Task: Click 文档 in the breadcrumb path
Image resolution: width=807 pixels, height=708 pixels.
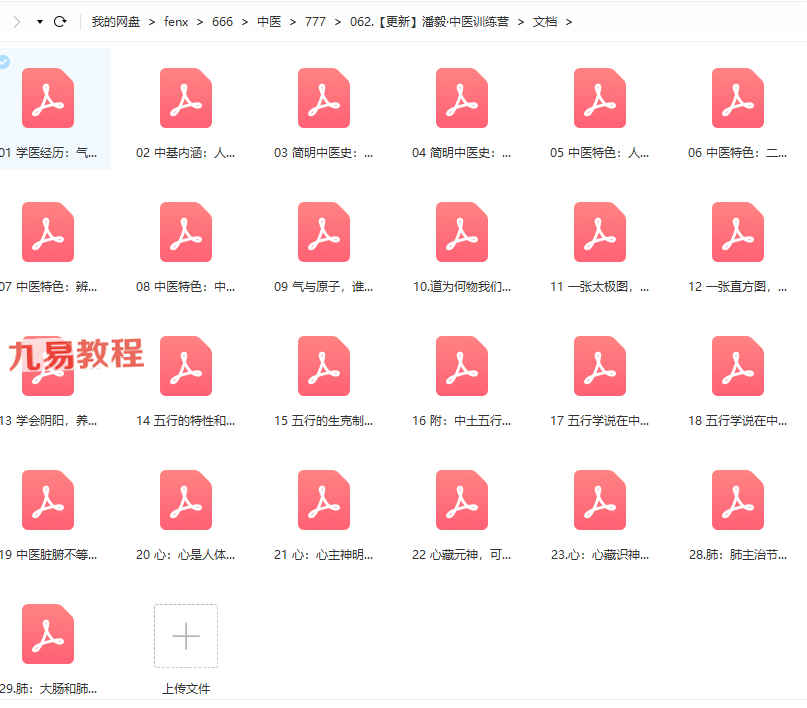Action: click(x=545, y=22)
